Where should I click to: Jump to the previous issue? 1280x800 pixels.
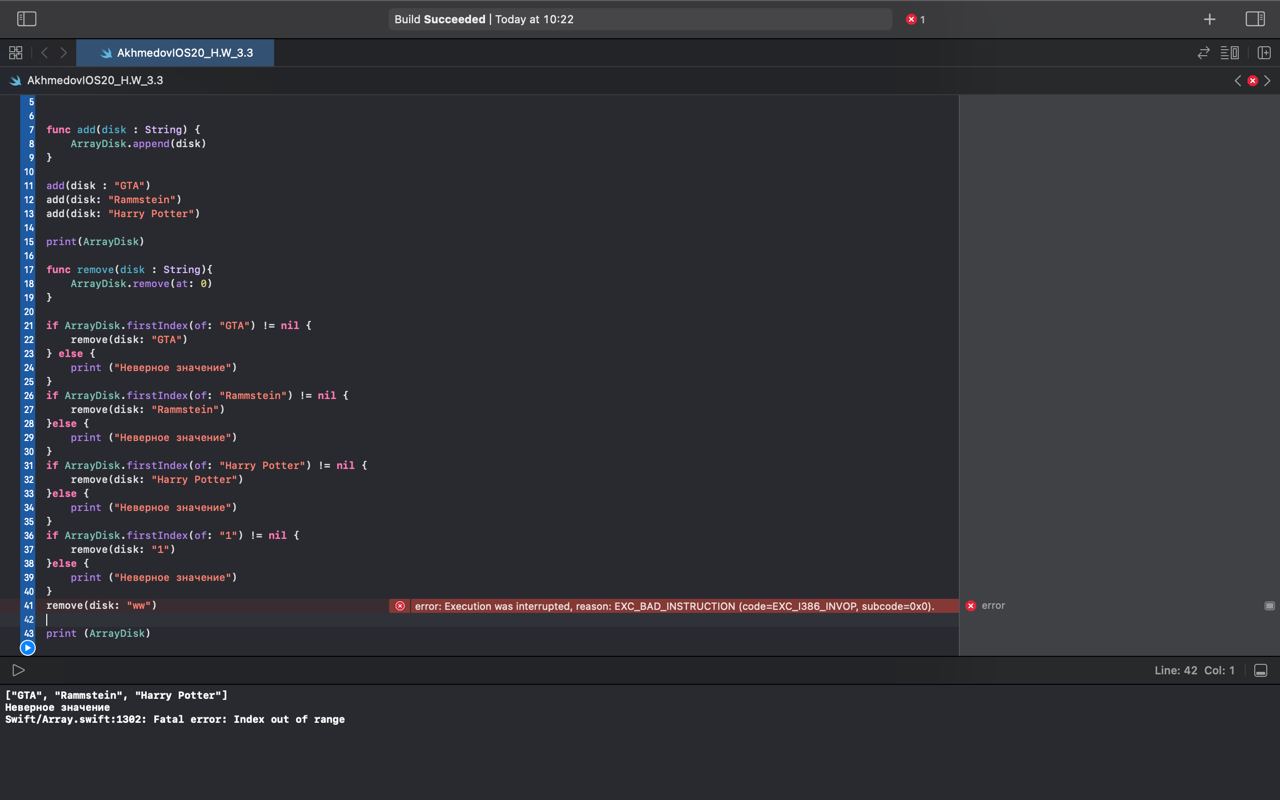click(x=1237, y=80)
